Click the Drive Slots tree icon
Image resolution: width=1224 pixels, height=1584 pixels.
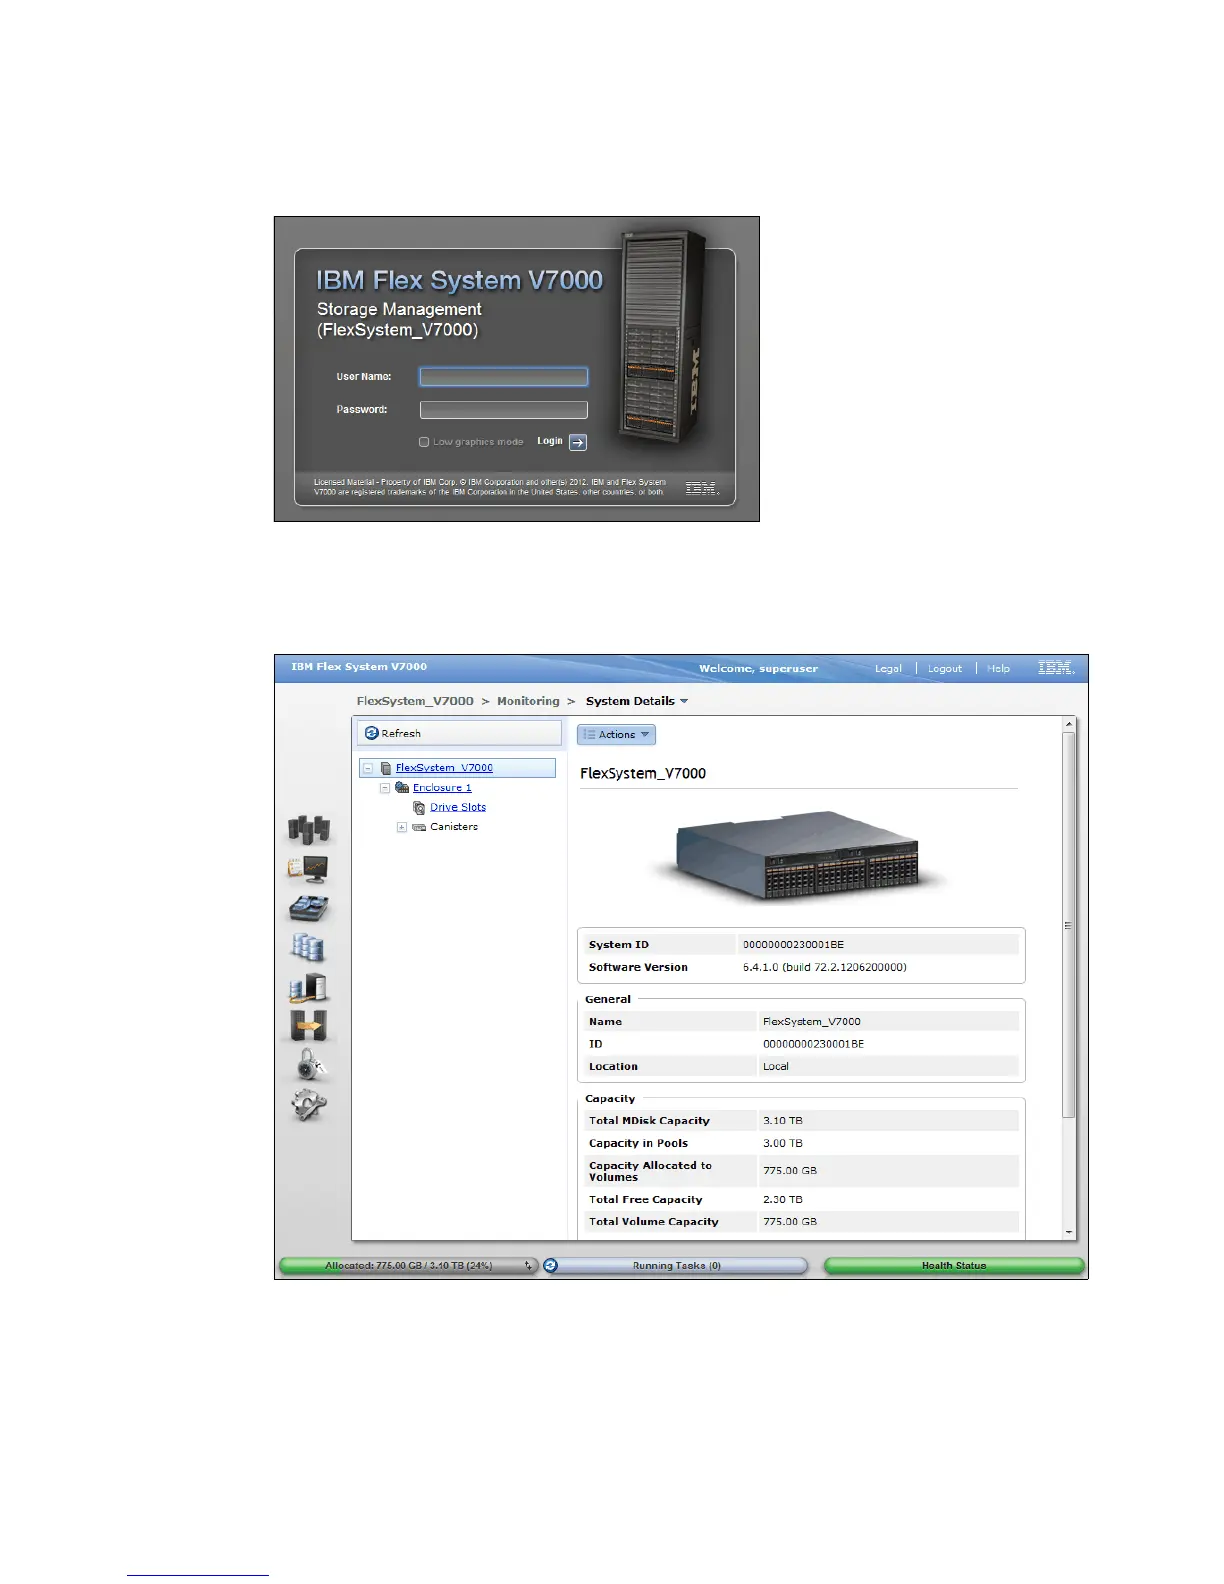(x=420, y=807)
